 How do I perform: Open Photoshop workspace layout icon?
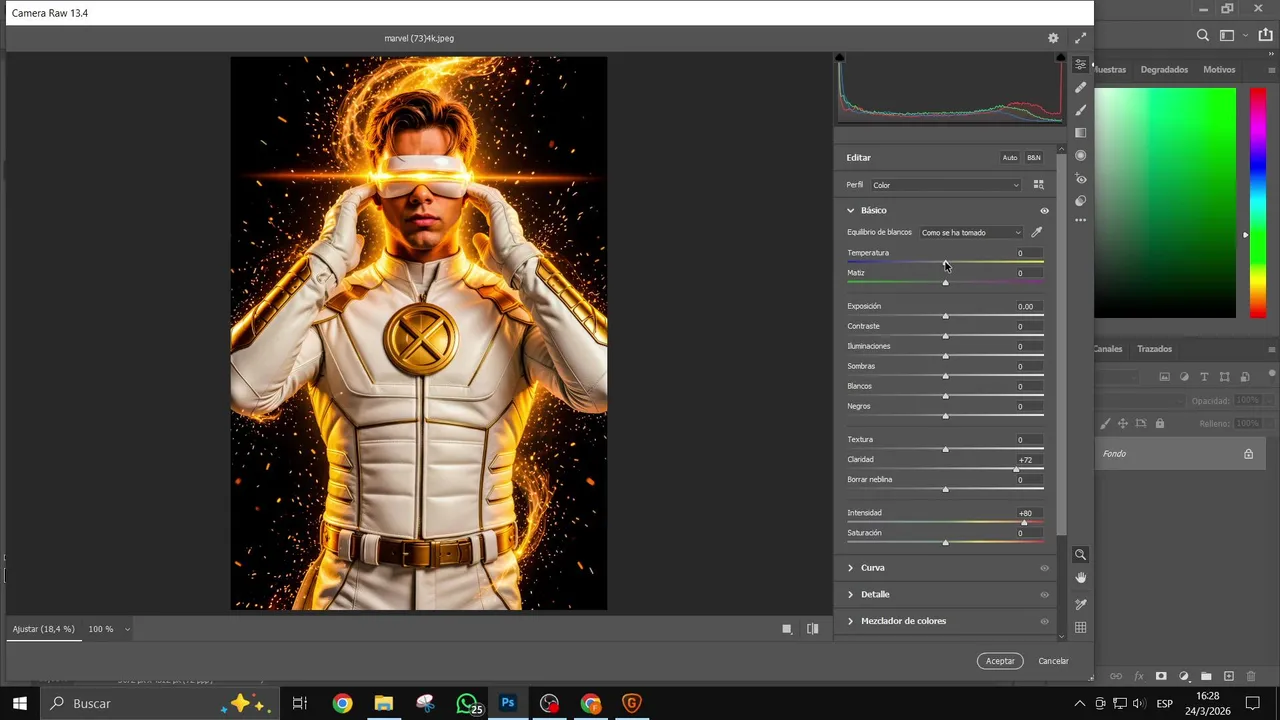(x=1228, y=35)
